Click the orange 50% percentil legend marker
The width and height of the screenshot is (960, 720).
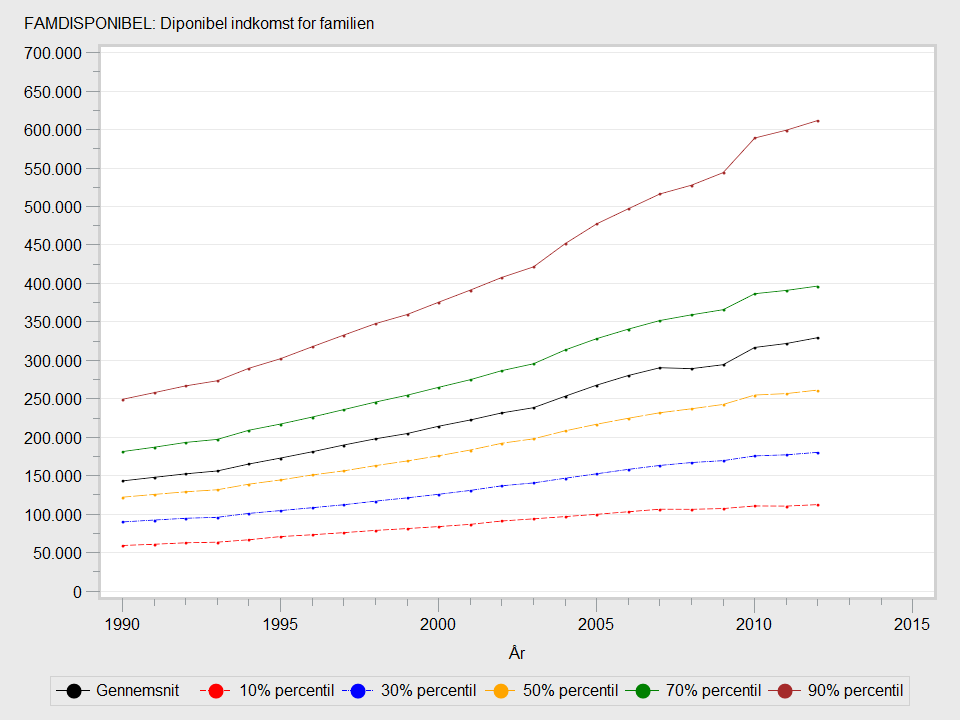(x=502, y=690)
